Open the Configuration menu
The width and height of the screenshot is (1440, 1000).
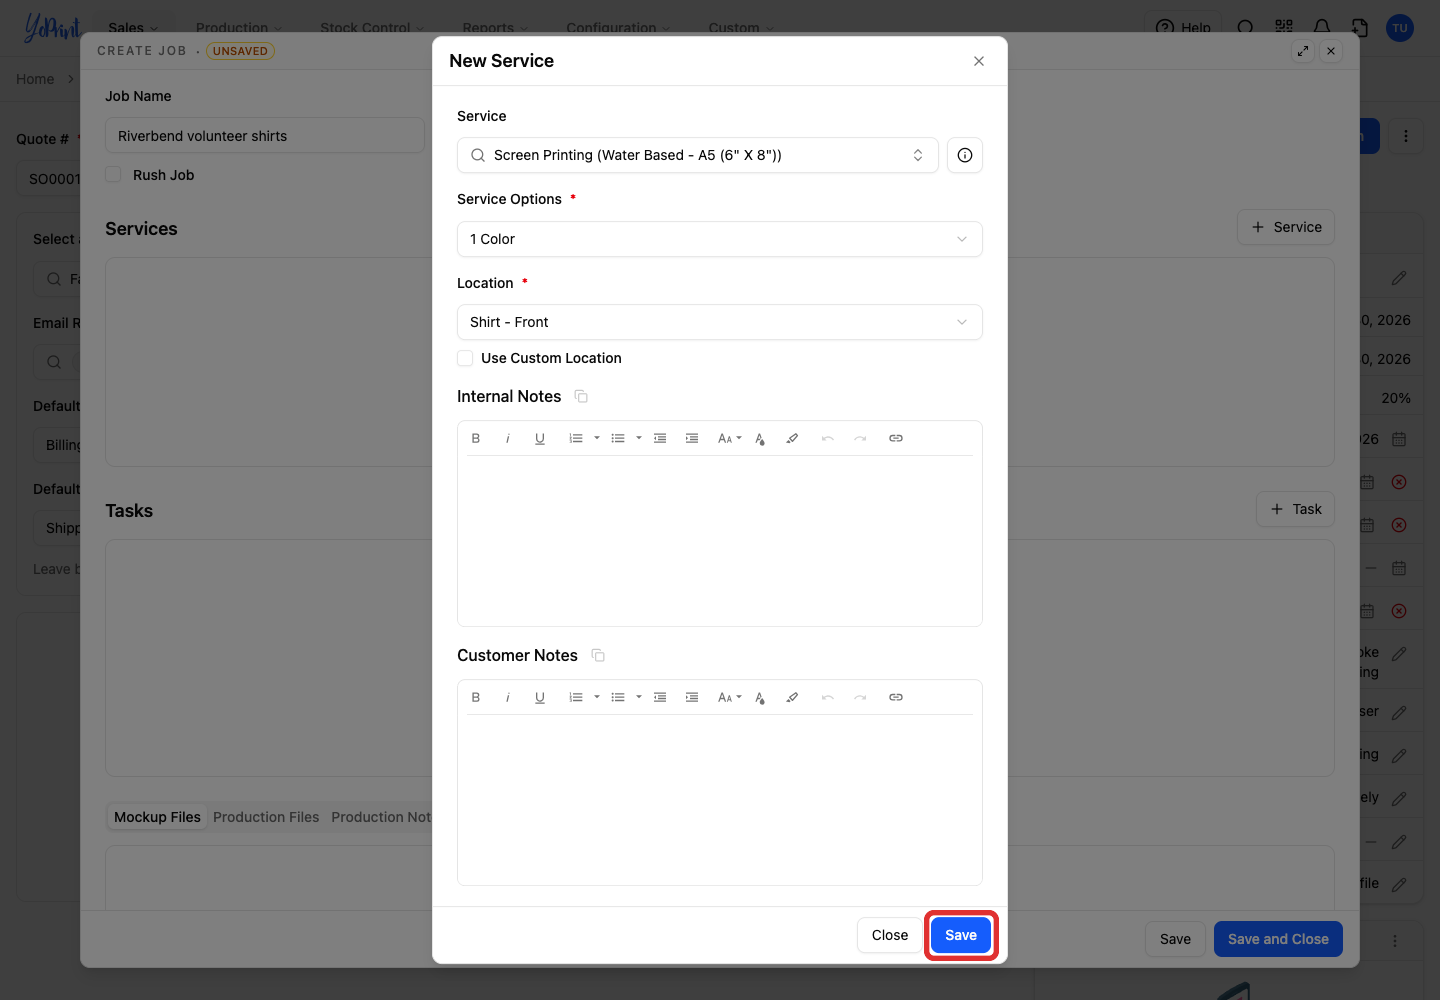tap(618, 27)
